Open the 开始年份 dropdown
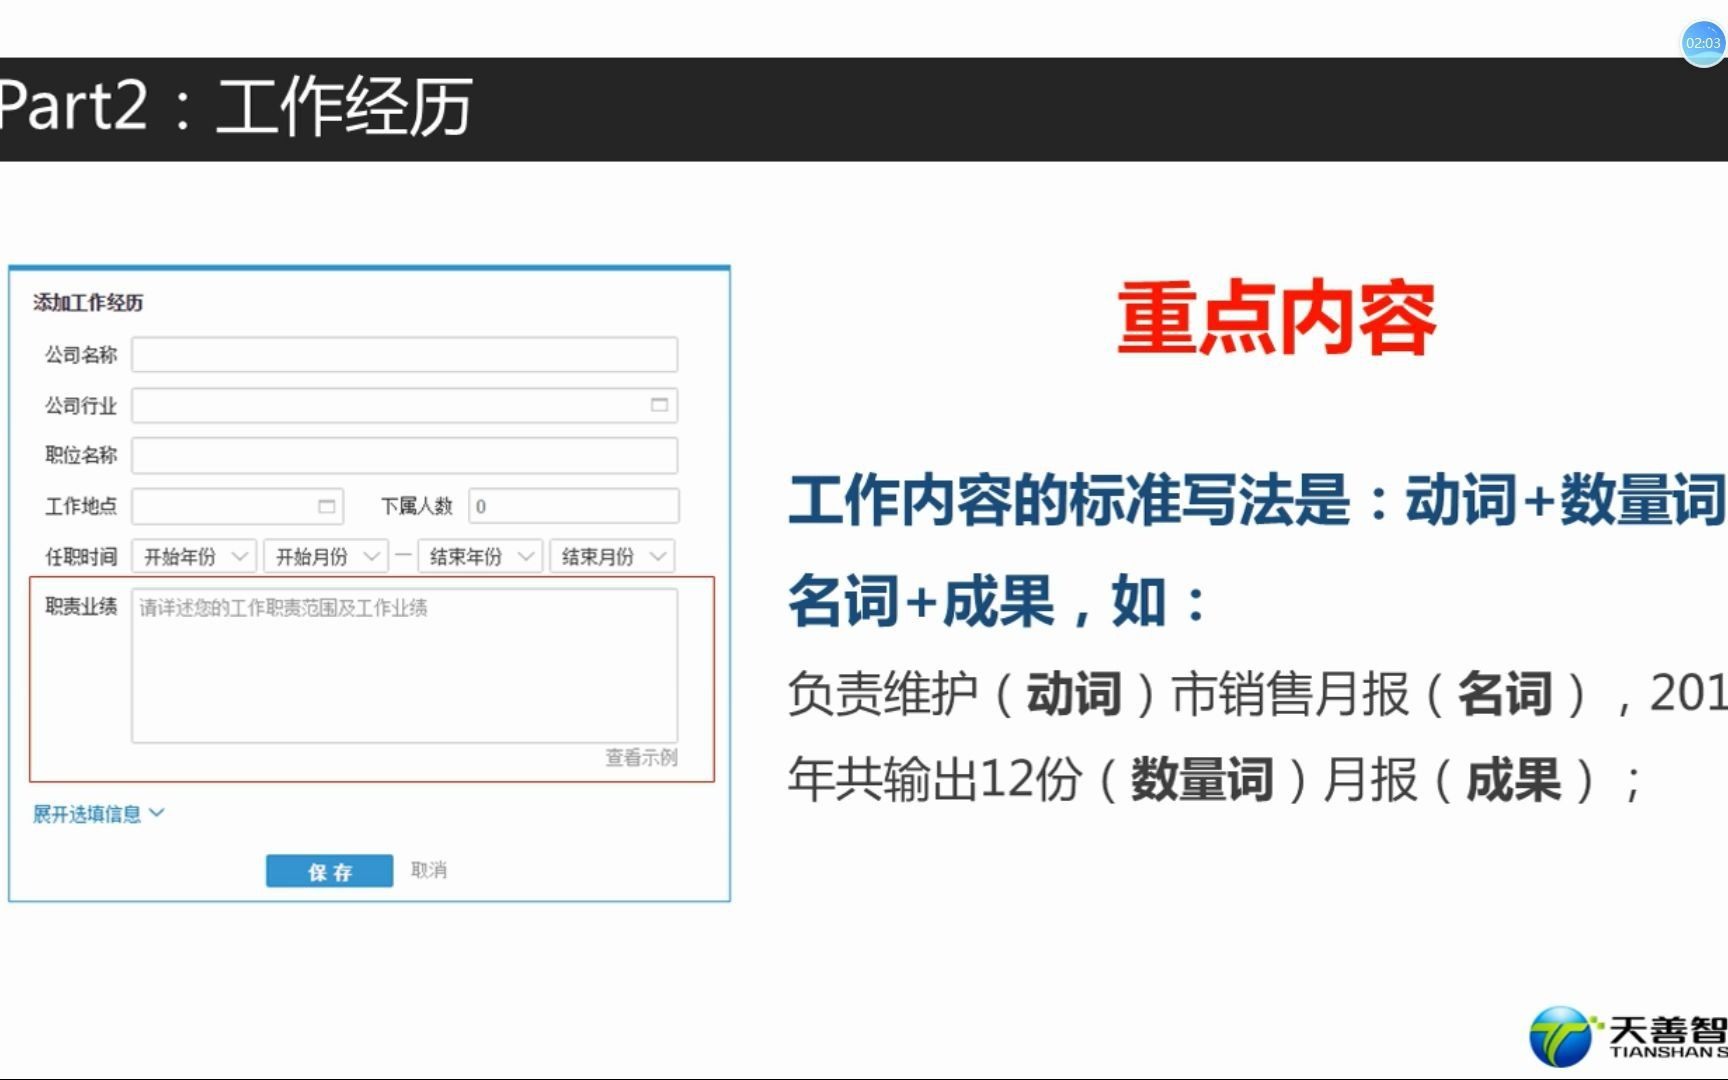The width and height of the screenshot is (1728, 1080). [194, 556]
